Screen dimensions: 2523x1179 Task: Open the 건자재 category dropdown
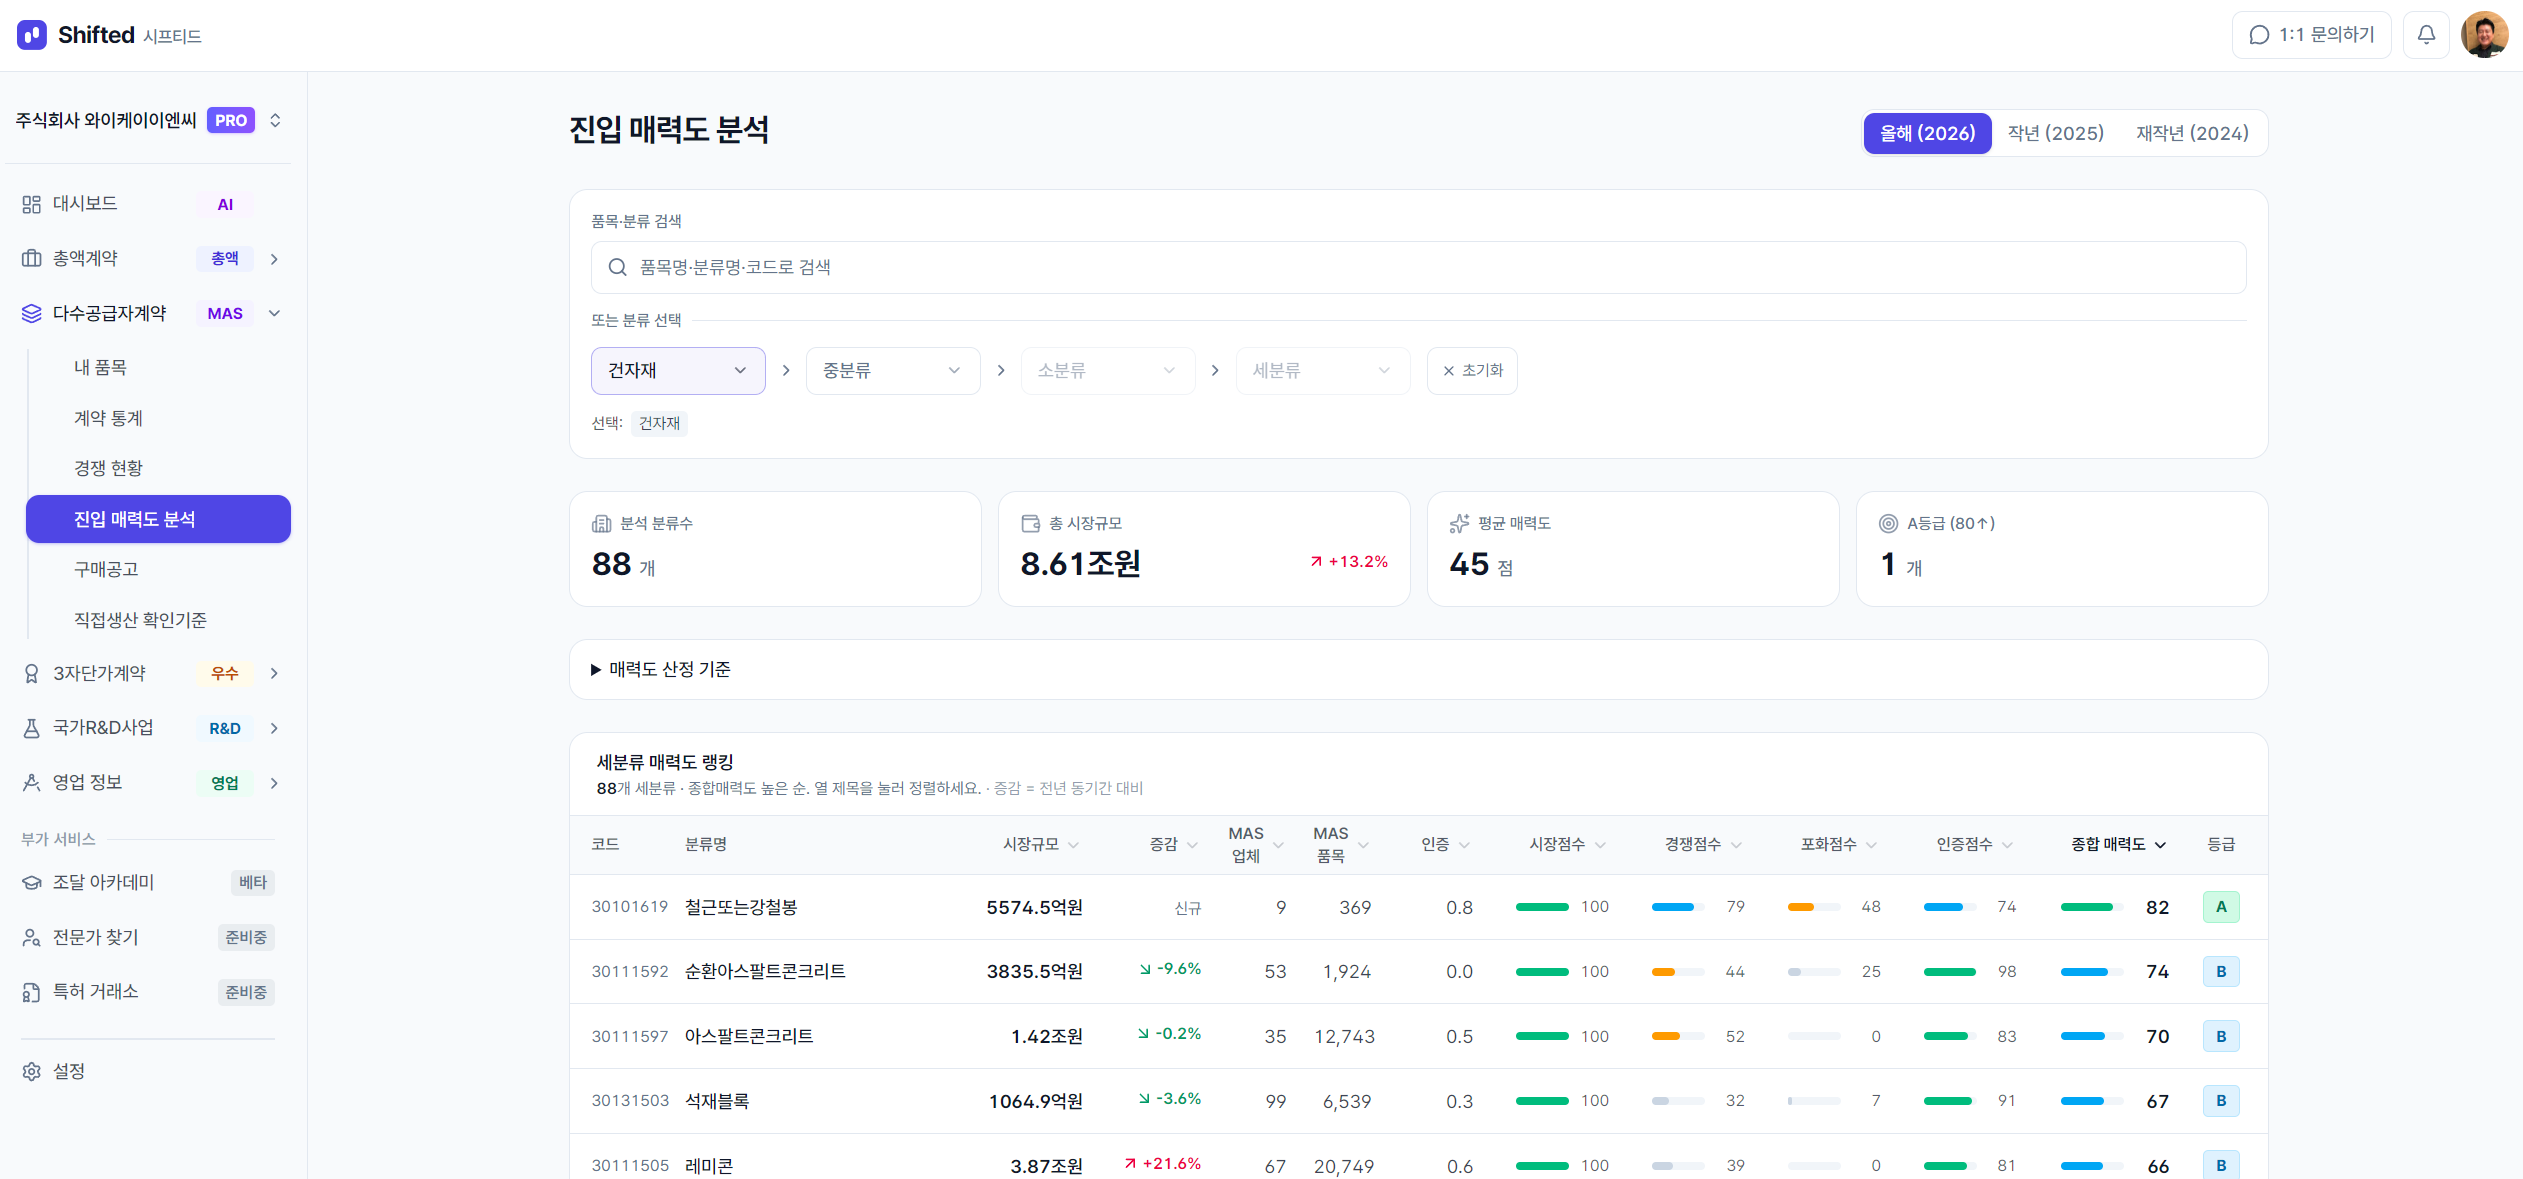[678, 371]
